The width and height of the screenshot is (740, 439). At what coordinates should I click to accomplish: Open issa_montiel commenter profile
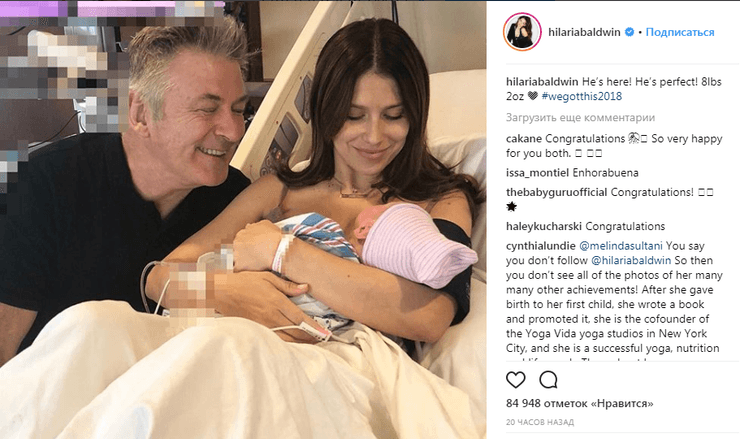(537, 173)
